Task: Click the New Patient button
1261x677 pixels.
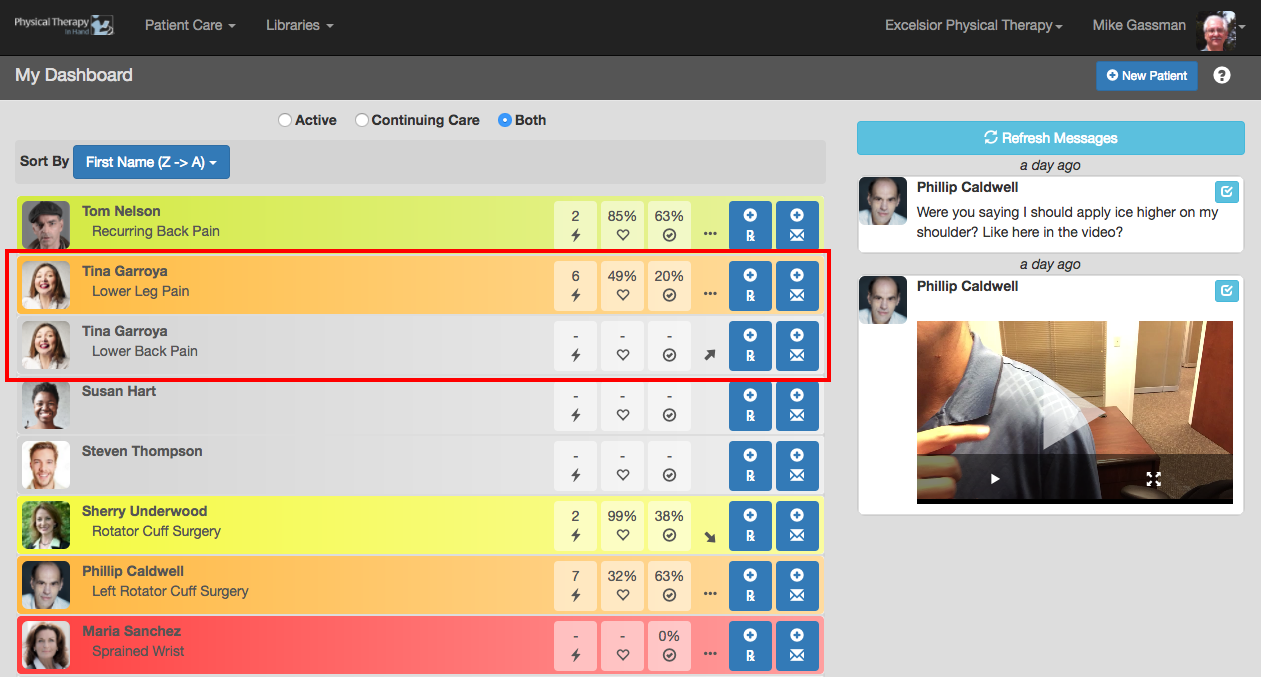Action: [x=1146, y=76]
